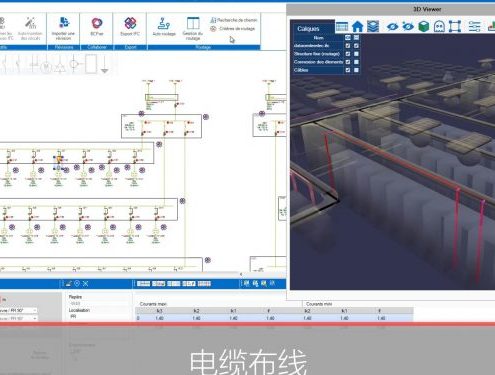Toggle first eye visibility icon in 3D Viewer
The width and height of the screenshot is (495, 375).
pyautogui.click(x=392, y=26)
